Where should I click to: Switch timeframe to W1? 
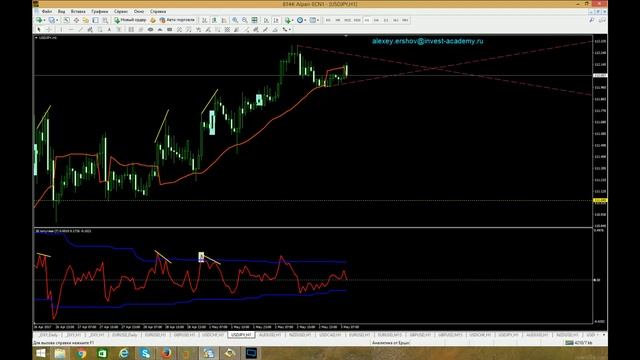tap(395, 20)
